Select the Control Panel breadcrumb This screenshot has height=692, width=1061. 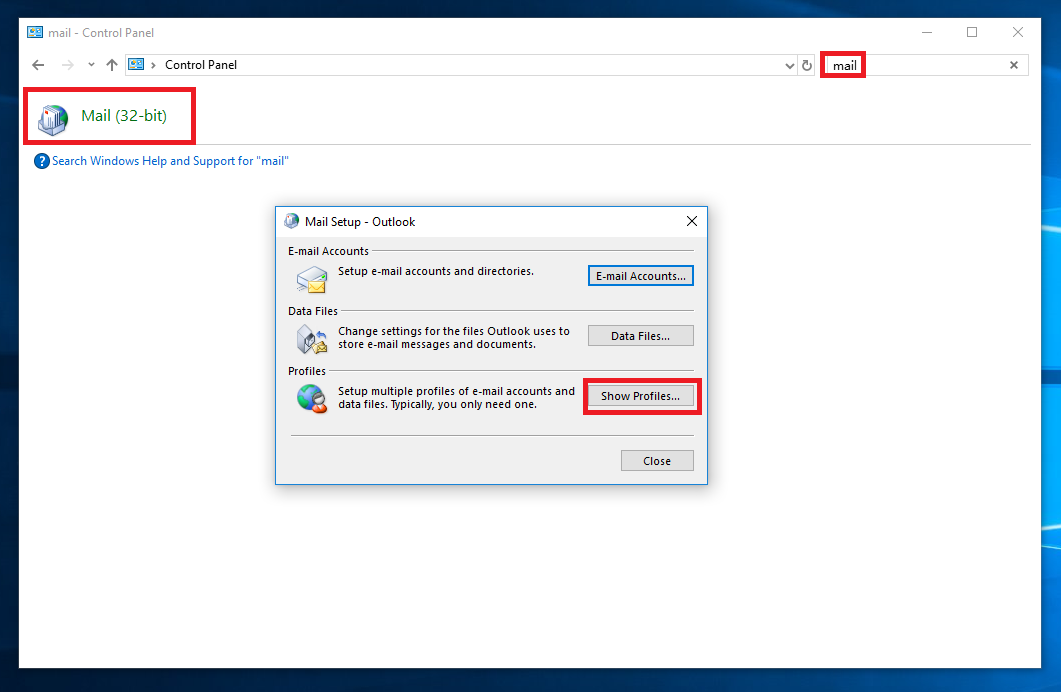pyautogui.click(x=201, y=65)
